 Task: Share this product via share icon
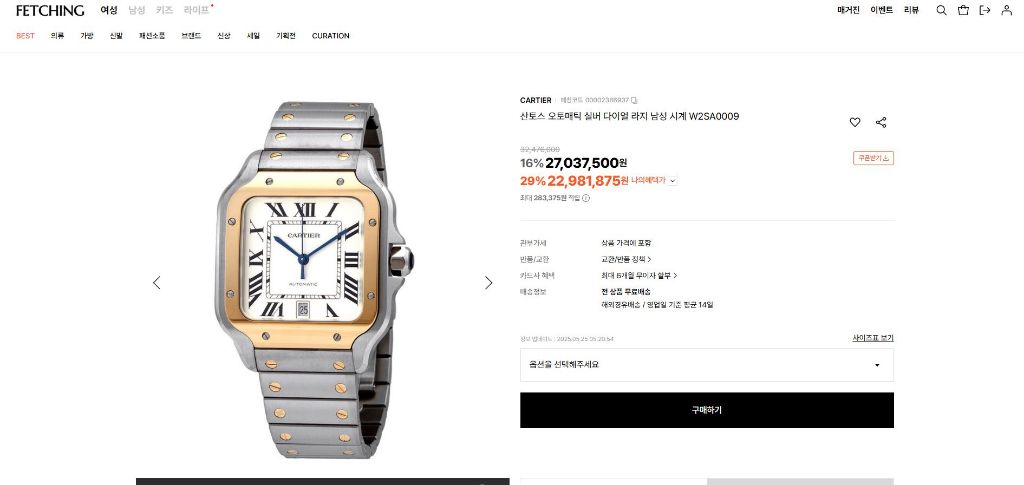coord(881,122)
